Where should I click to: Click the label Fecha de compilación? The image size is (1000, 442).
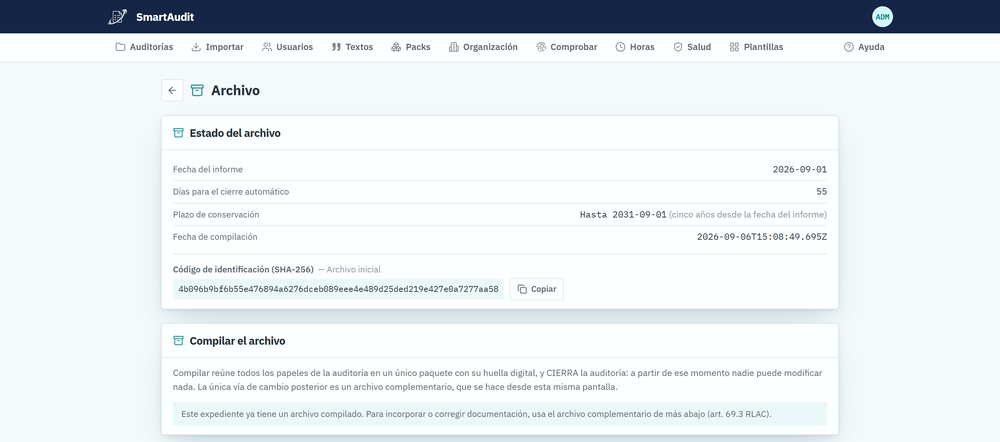pyautogui.click(x=215, y=237)
